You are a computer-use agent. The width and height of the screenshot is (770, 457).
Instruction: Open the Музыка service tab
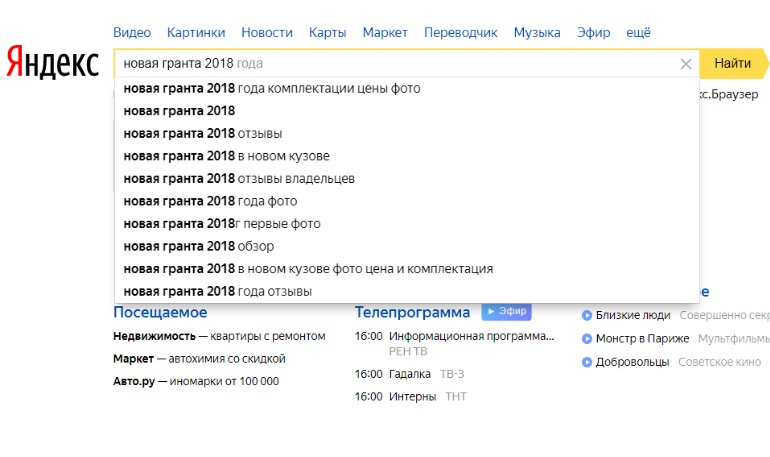[x=537, y=32]
